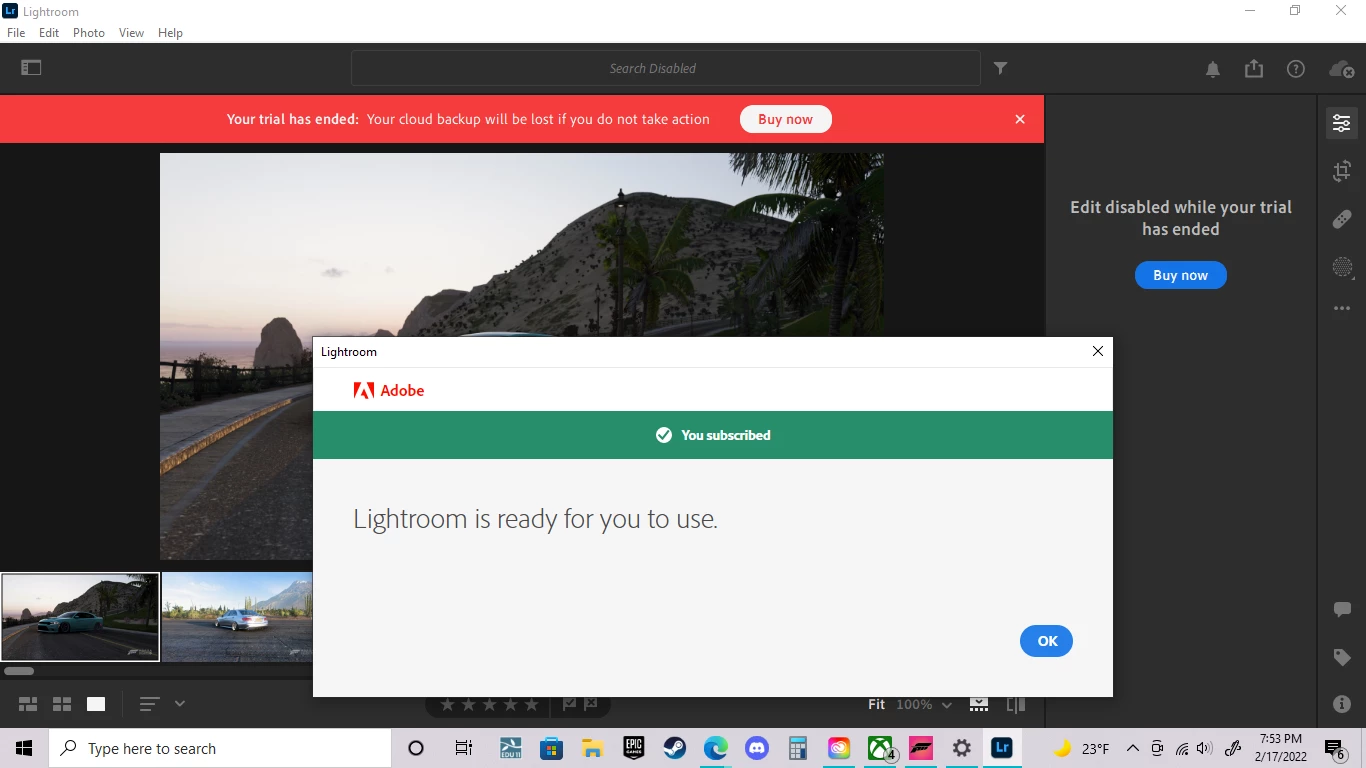1366x768 pixels.
Task: Open Microsoft Edge from the taskbar
Action: tap(716, 748)
